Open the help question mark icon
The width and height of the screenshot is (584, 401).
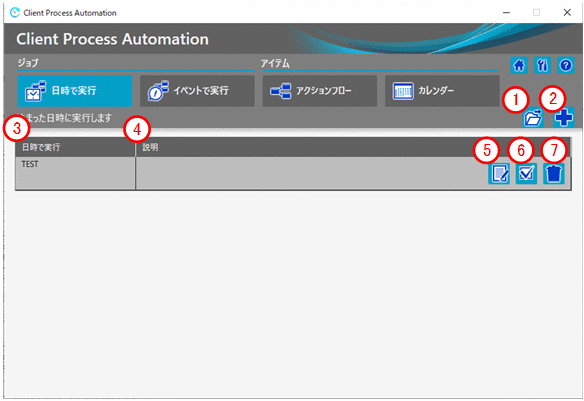pyautogui.click(x=566, y=66)
